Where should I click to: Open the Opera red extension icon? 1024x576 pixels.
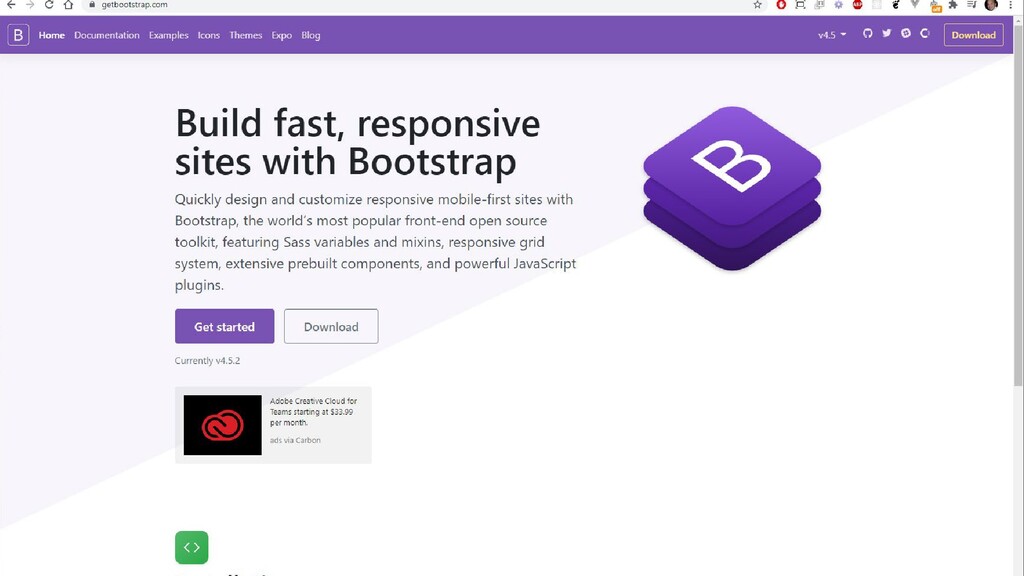(x=781, y=5)
